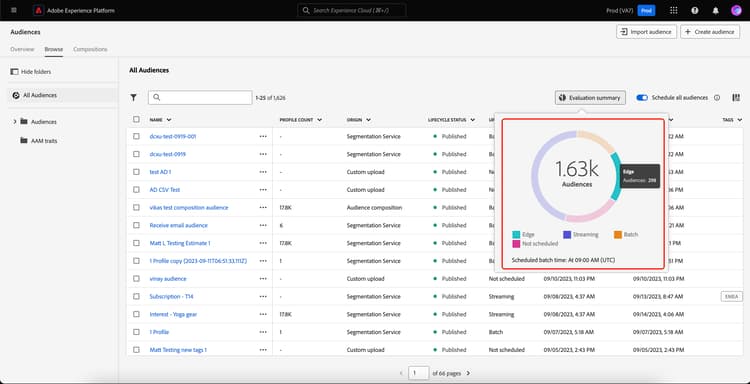This screenshot has width=750, height=384.
Task: Click the Edge legend color swatch
Action: tap(516, 234)
